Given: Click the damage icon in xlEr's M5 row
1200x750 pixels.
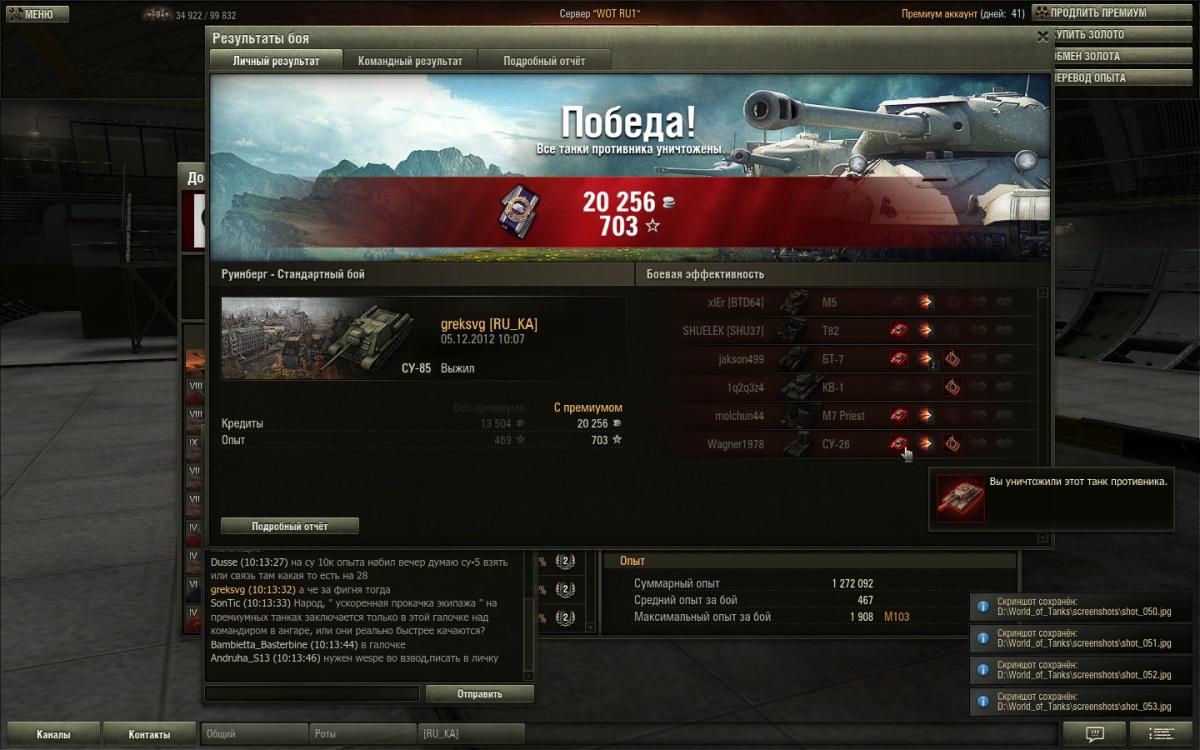Looking at the screenshot, I should 926,302.
